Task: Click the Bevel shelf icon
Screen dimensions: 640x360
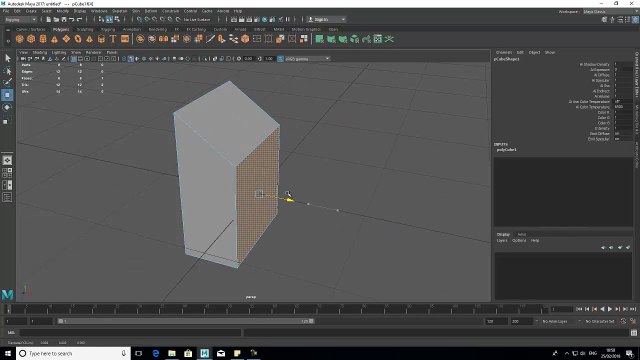Action: coord(245,39)
